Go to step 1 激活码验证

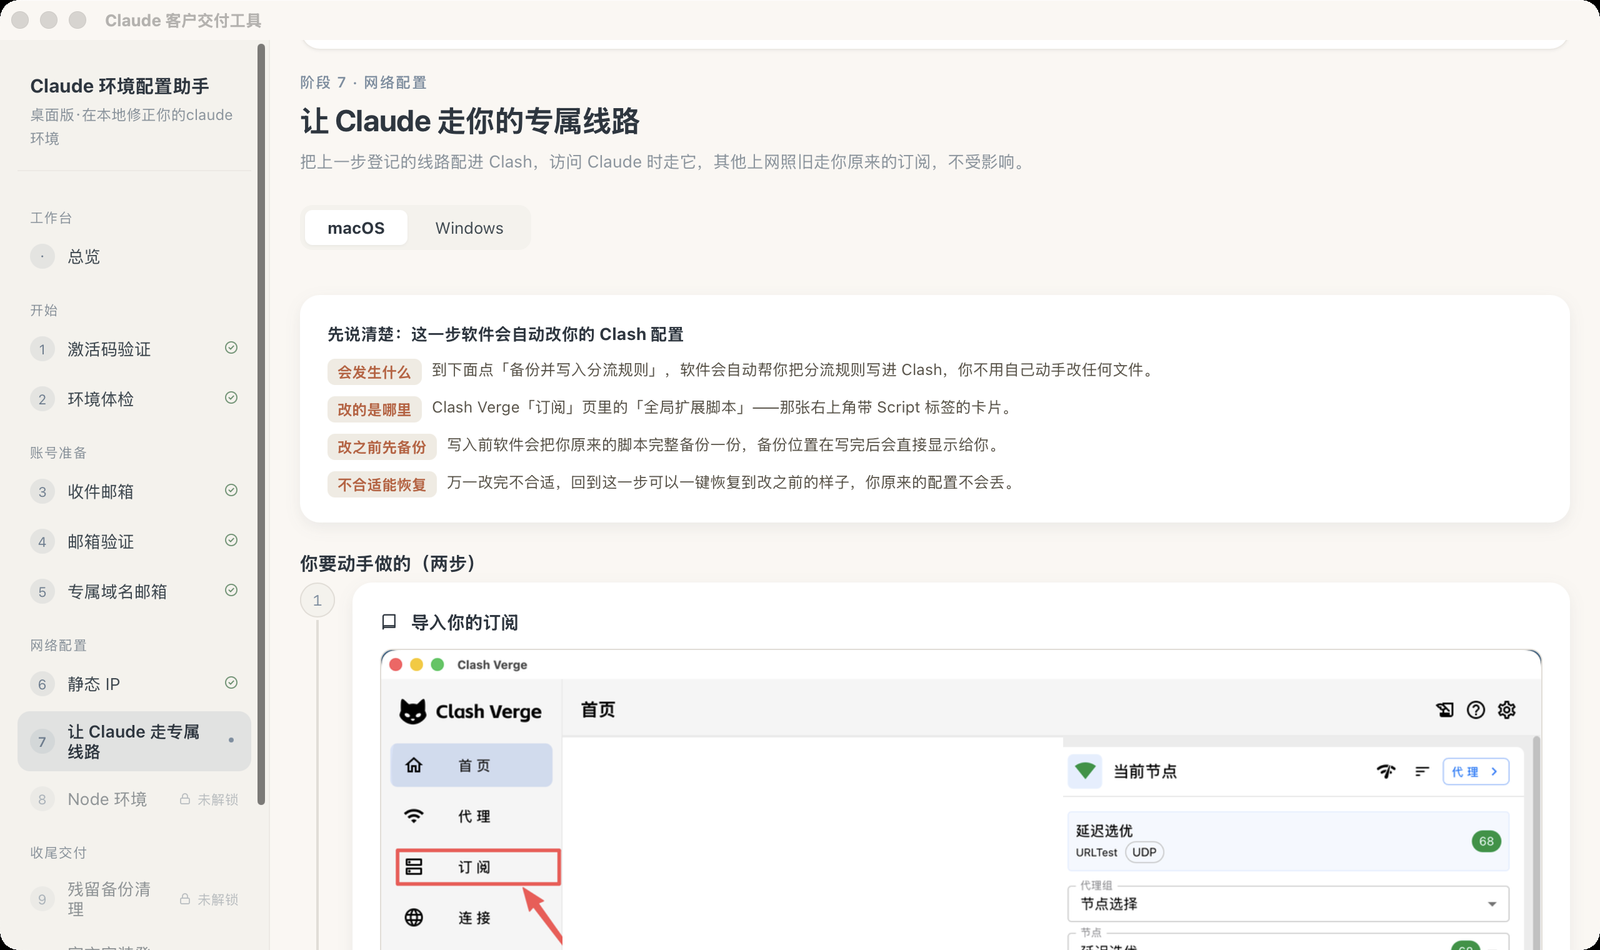(134, 349)
